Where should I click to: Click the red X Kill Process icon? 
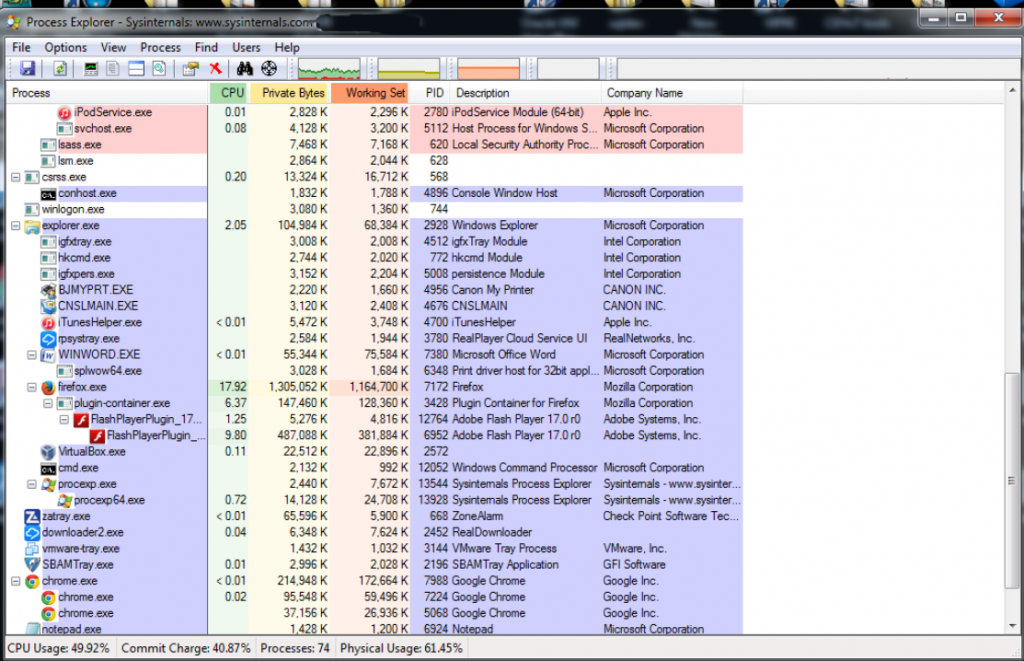coord(215,69)
